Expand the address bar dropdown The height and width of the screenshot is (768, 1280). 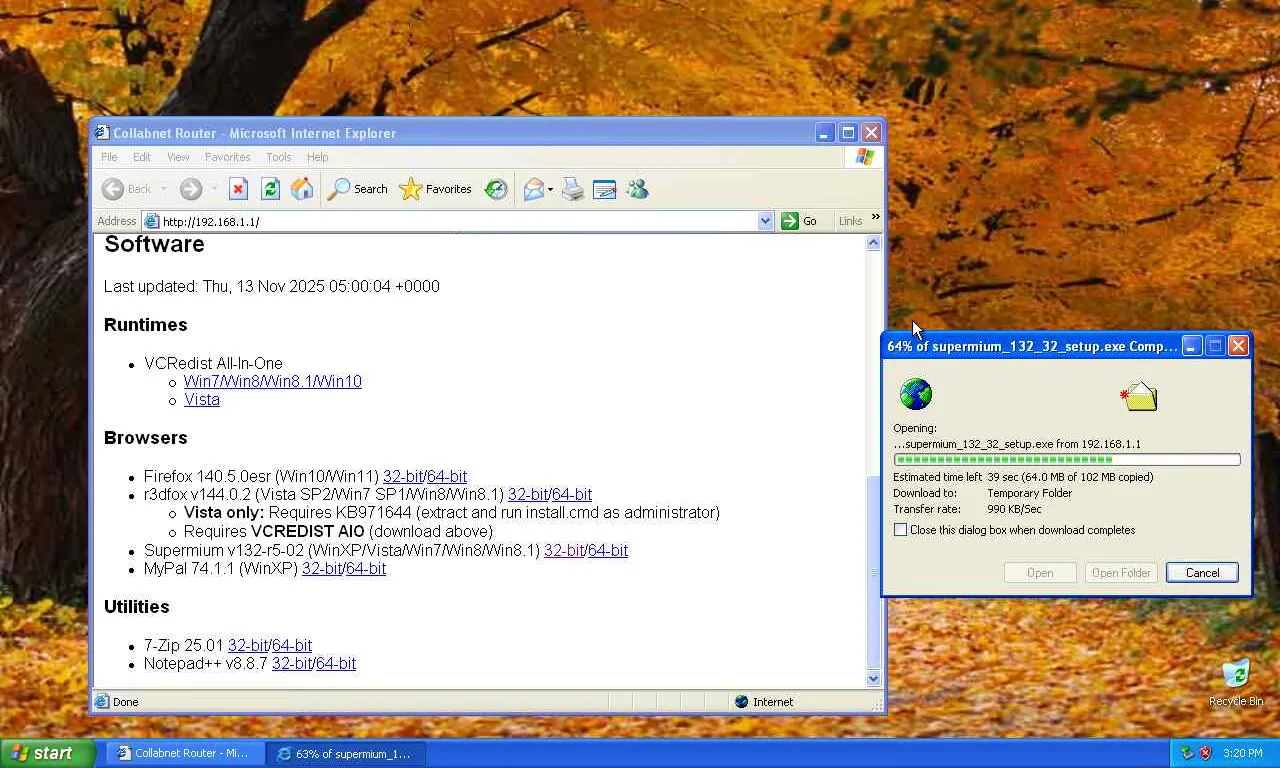[x=766, y=221]
